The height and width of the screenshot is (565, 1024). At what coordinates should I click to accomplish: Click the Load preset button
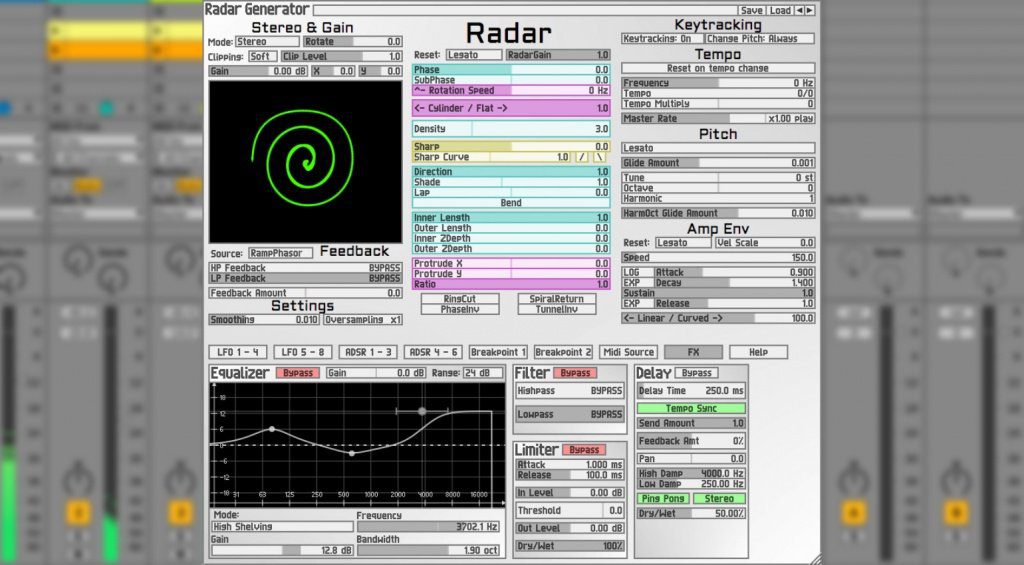(x=780, y=10)
